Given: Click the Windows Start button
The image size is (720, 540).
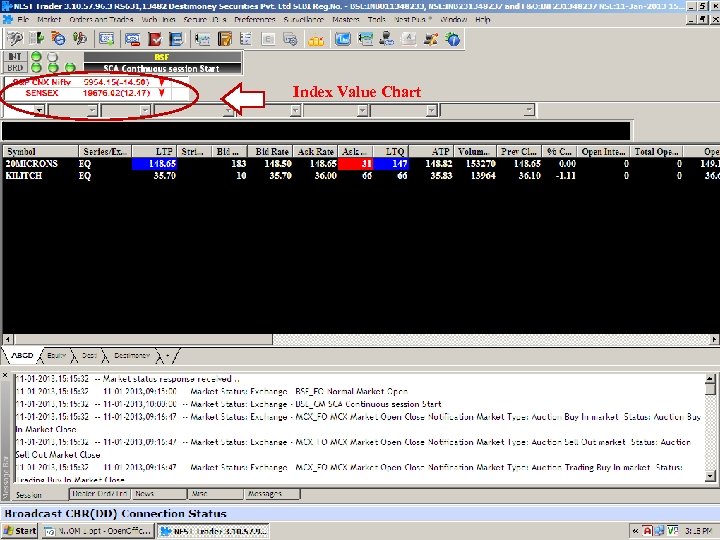Looking at the screenshot, I should click(20, 531).
